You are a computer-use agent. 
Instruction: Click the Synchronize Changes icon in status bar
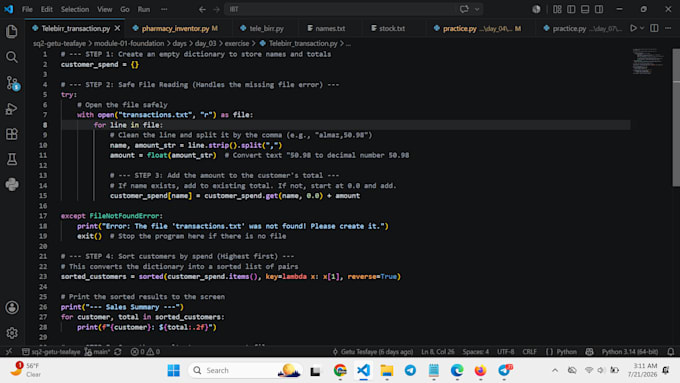118,352
